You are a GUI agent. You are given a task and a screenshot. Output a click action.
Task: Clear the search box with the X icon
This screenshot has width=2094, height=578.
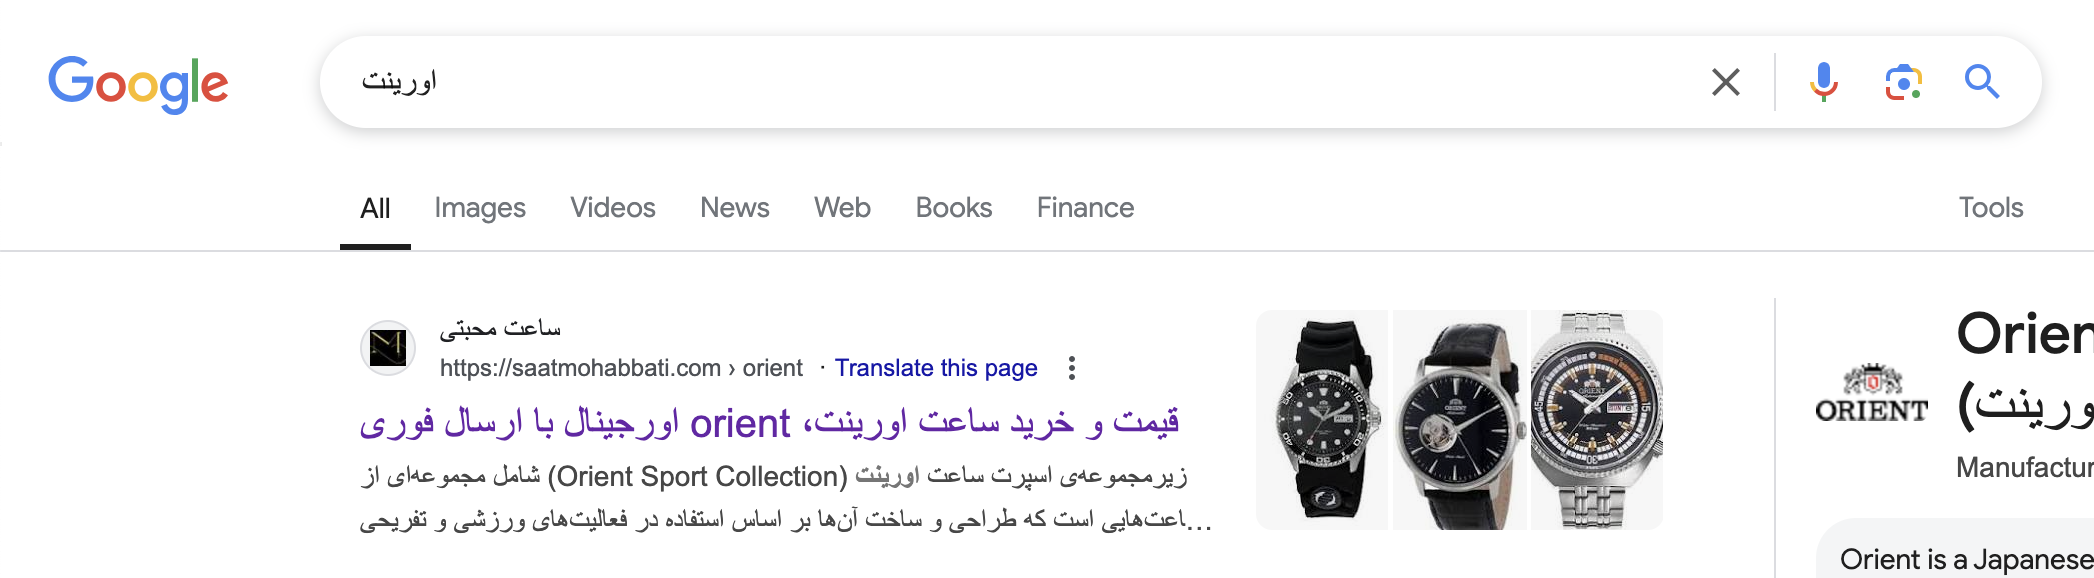pyautogui.click(x=1726, y=82)
